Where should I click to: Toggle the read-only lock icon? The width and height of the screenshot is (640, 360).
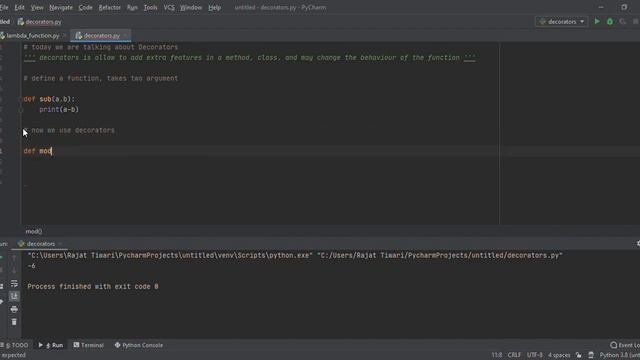pos(579,355)
